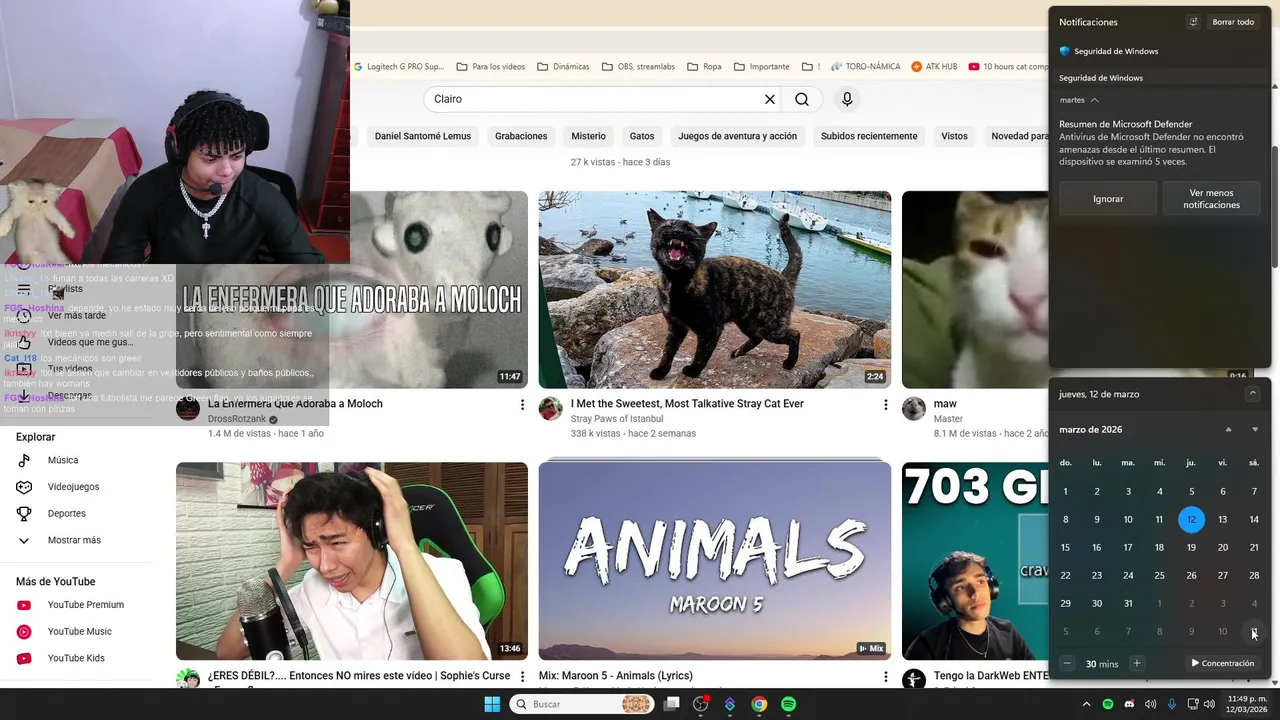Image resolution: width=1280 pixels, height=720 pixels.
Task: Click the taskbar clock showing 11:49 p. m.
Action: point(1249,704)
